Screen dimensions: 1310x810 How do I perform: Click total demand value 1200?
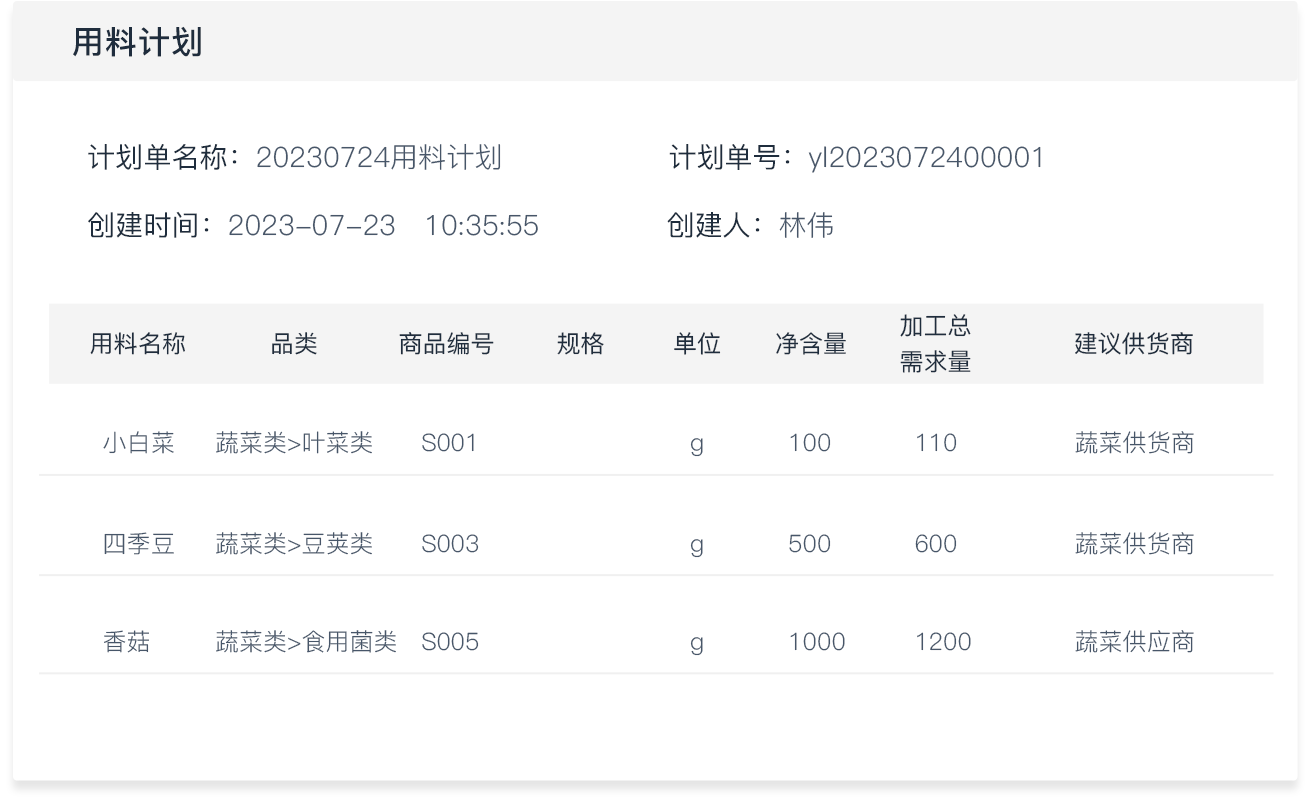point(943,642)
